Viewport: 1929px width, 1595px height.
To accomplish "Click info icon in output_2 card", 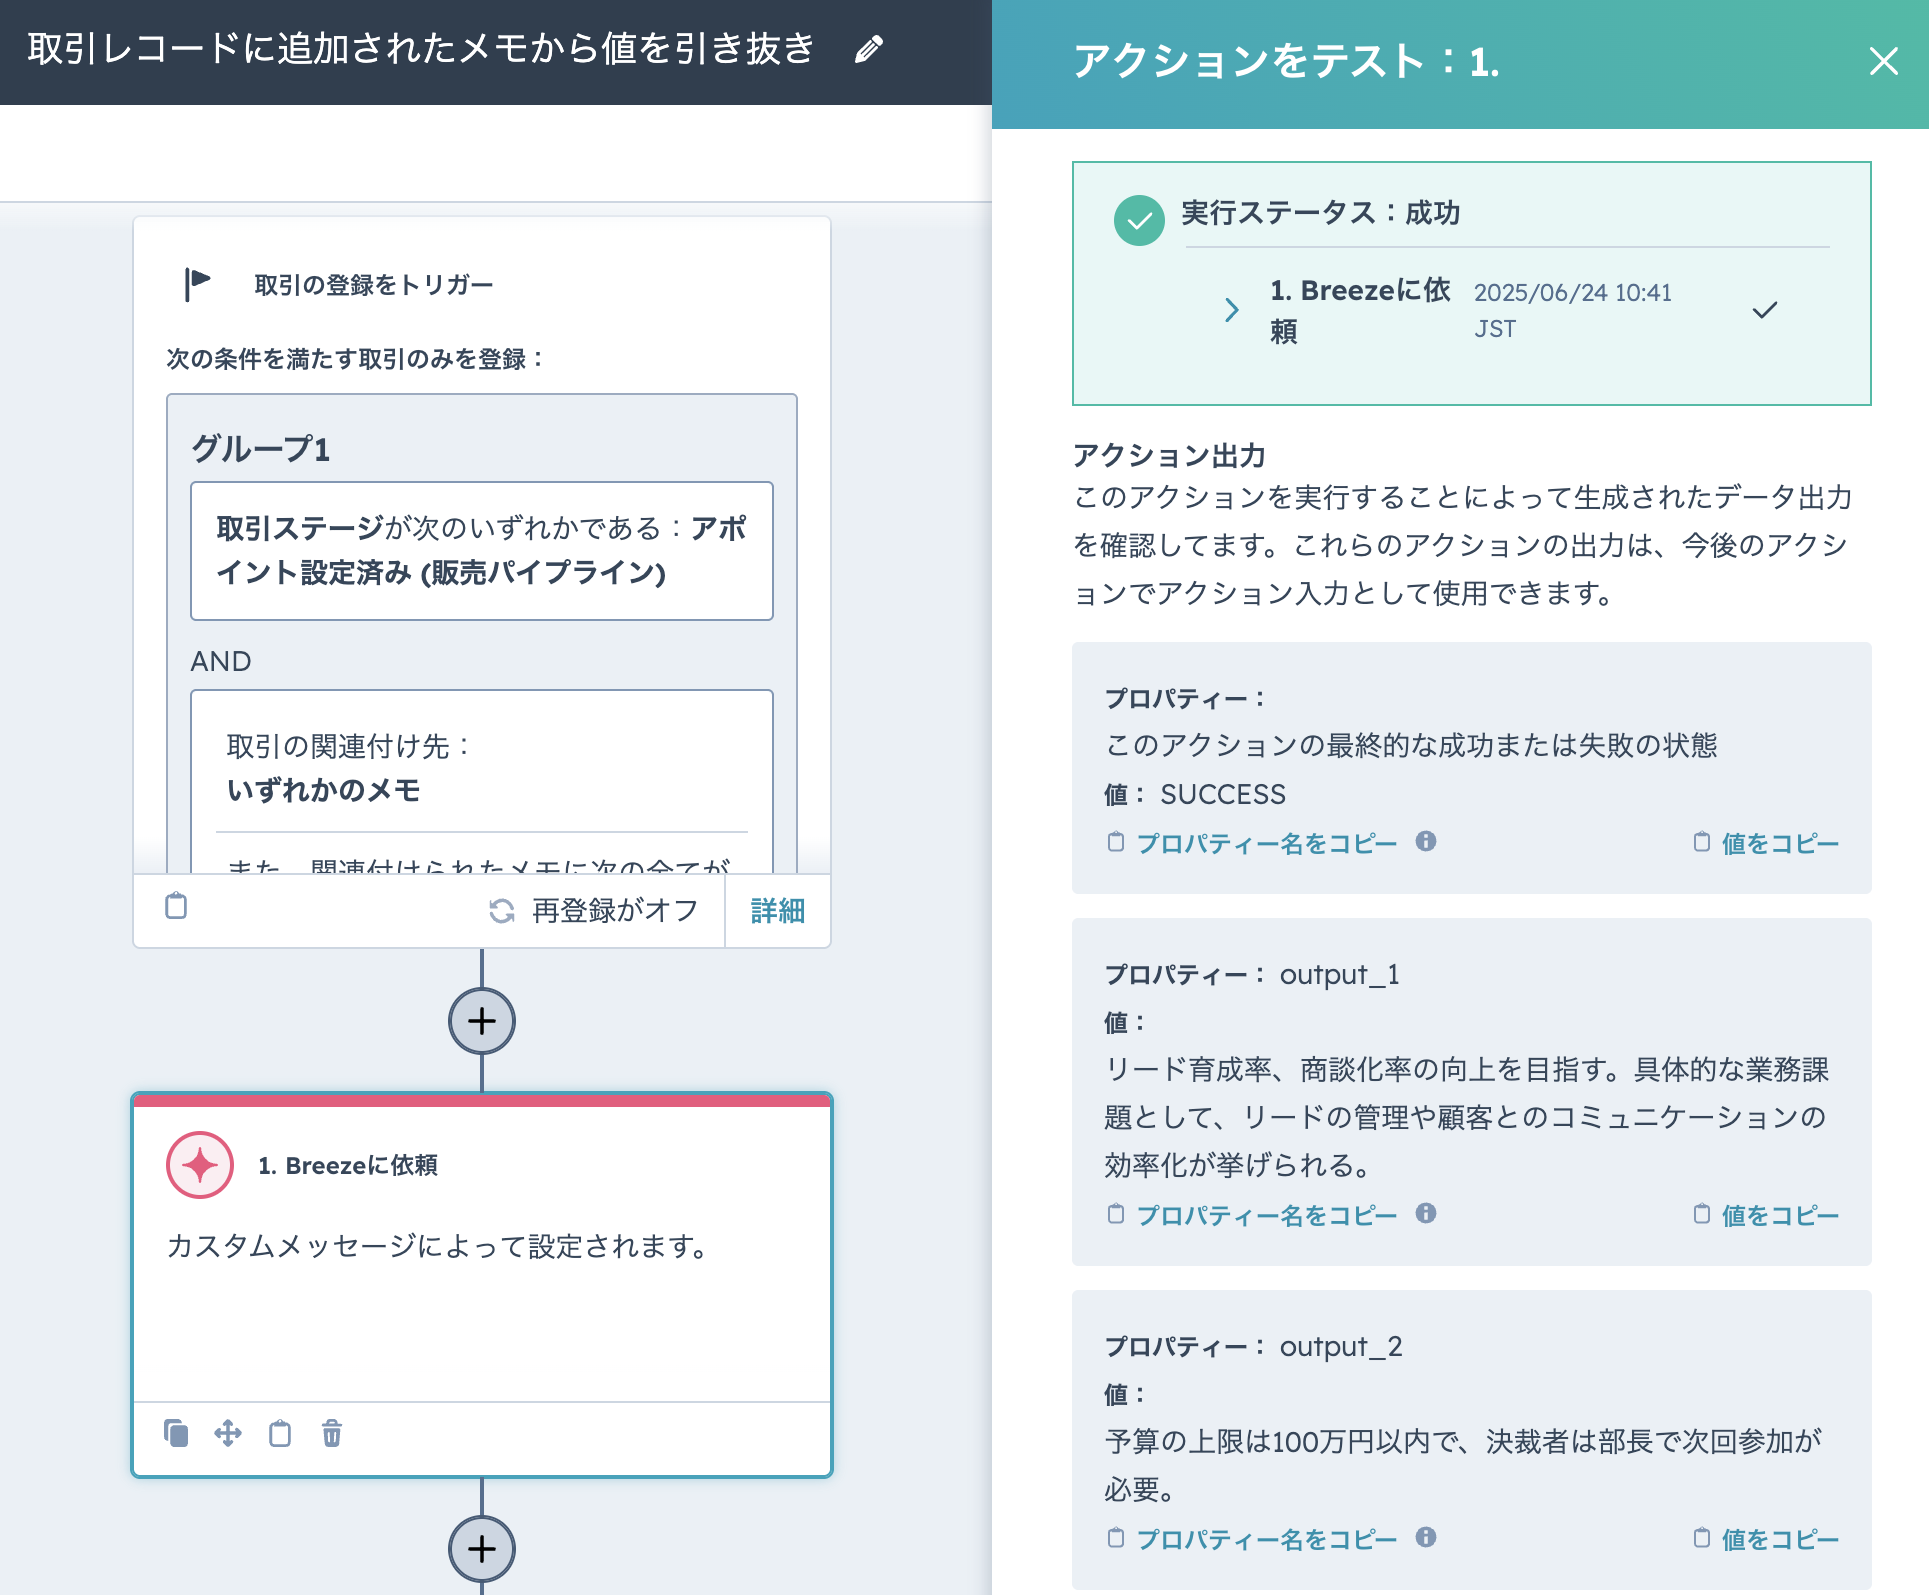I will click(1426, 1538).
